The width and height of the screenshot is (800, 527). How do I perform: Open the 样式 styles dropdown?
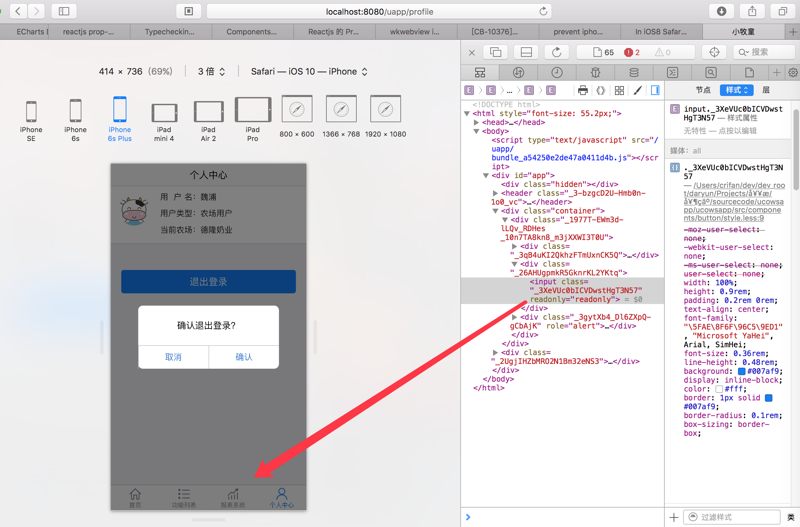(x=737, y=90)
